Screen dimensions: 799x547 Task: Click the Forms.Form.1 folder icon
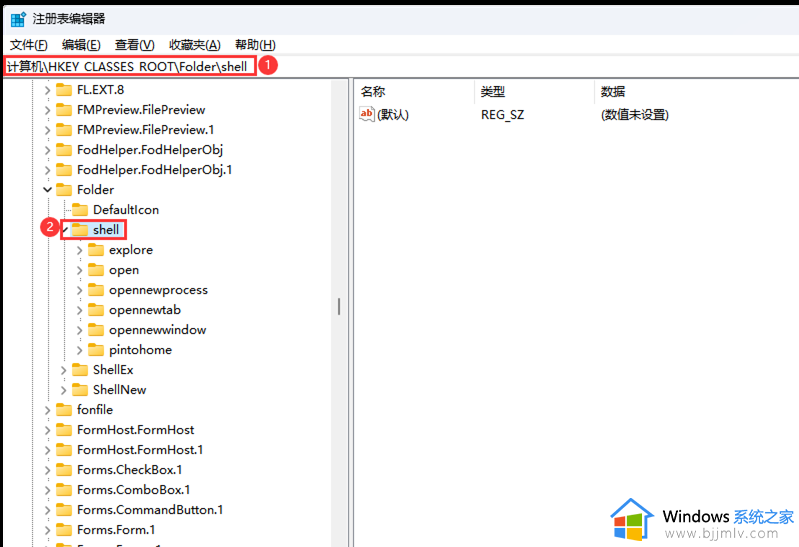coord(64,529)
